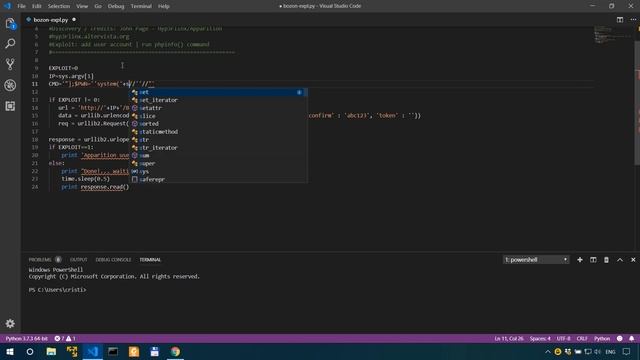640x360 pixels.
Task: Open the Extensions view in activity bar
Action: pos(10,106)
